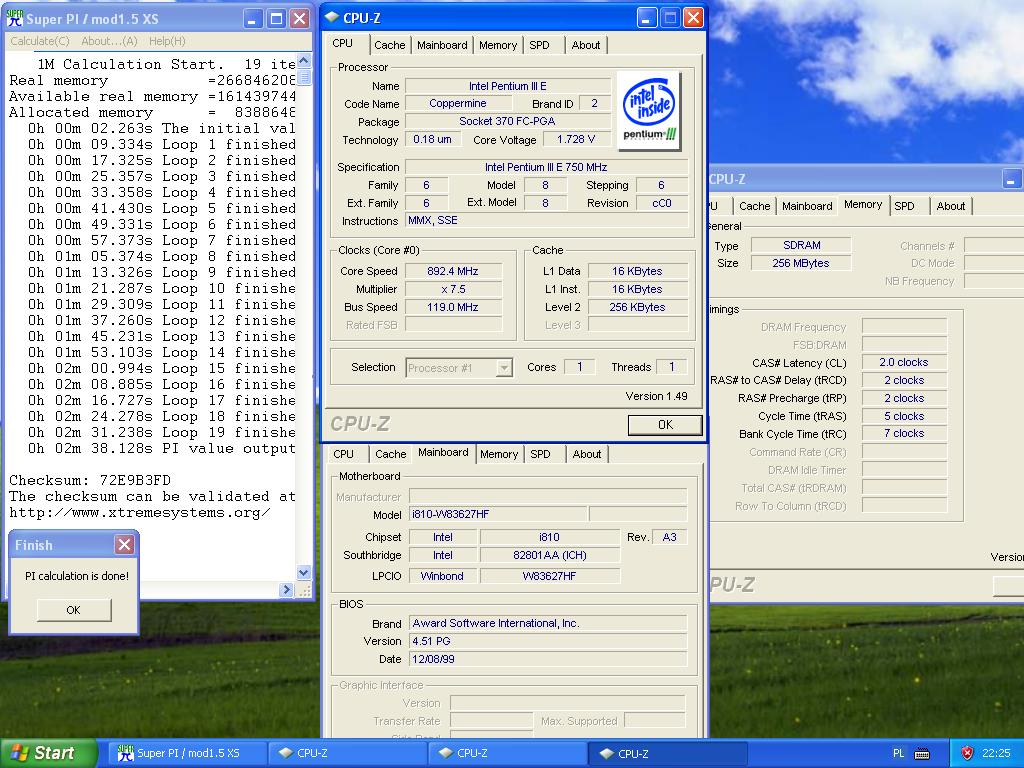Image resolution: width=1024 pixels, height=768 pixels.
Task: Click the Package field Socket 370 FC-PGA
Action: click(507, 121)
